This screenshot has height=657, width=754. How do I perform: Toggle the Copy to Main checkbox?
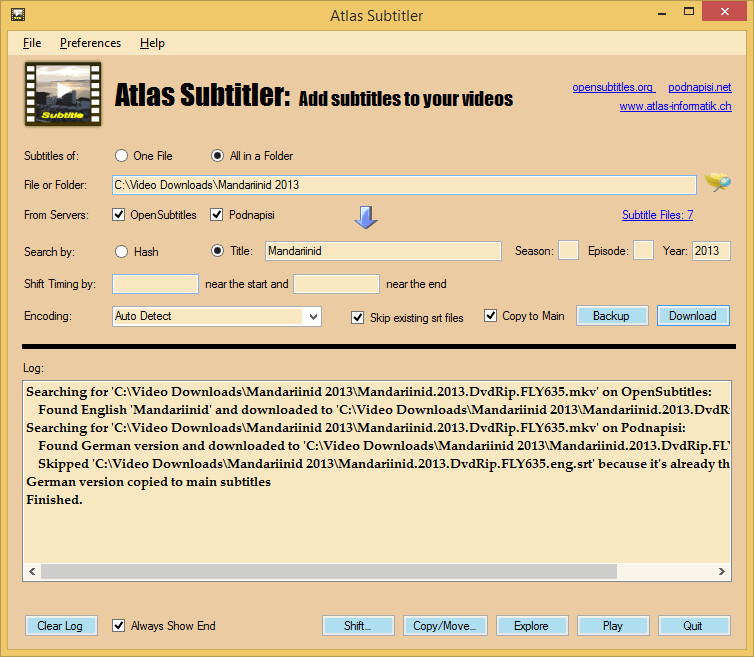[490, 316]
